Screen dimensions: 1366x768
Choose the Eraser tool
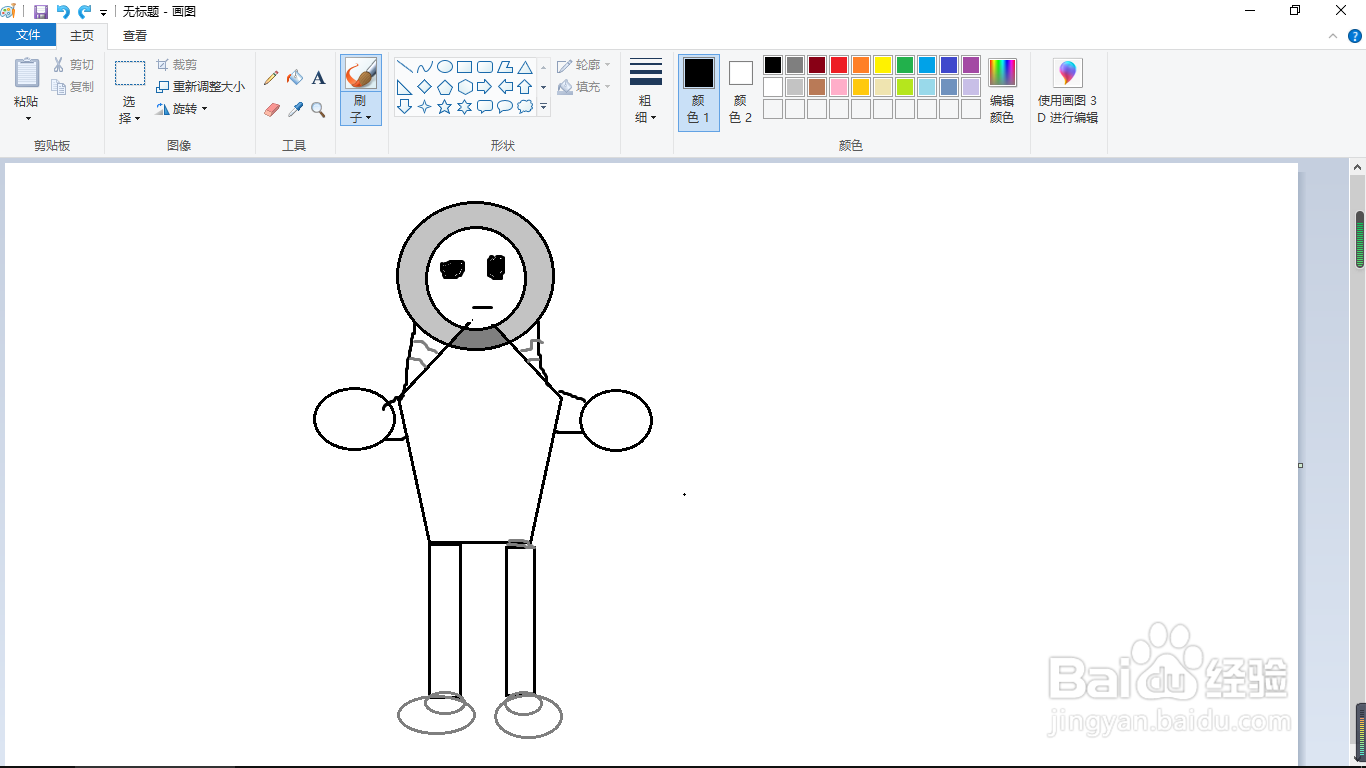point(271,110)
